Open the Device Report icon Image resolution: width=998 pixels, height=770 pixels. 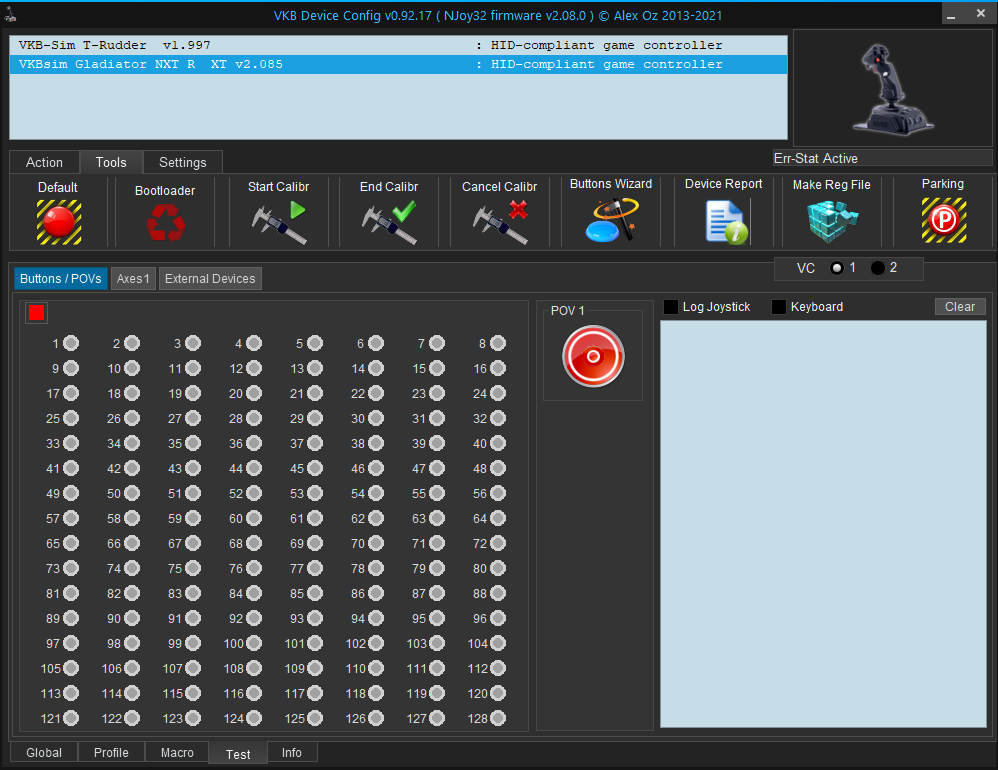click(x=726, y=221)
